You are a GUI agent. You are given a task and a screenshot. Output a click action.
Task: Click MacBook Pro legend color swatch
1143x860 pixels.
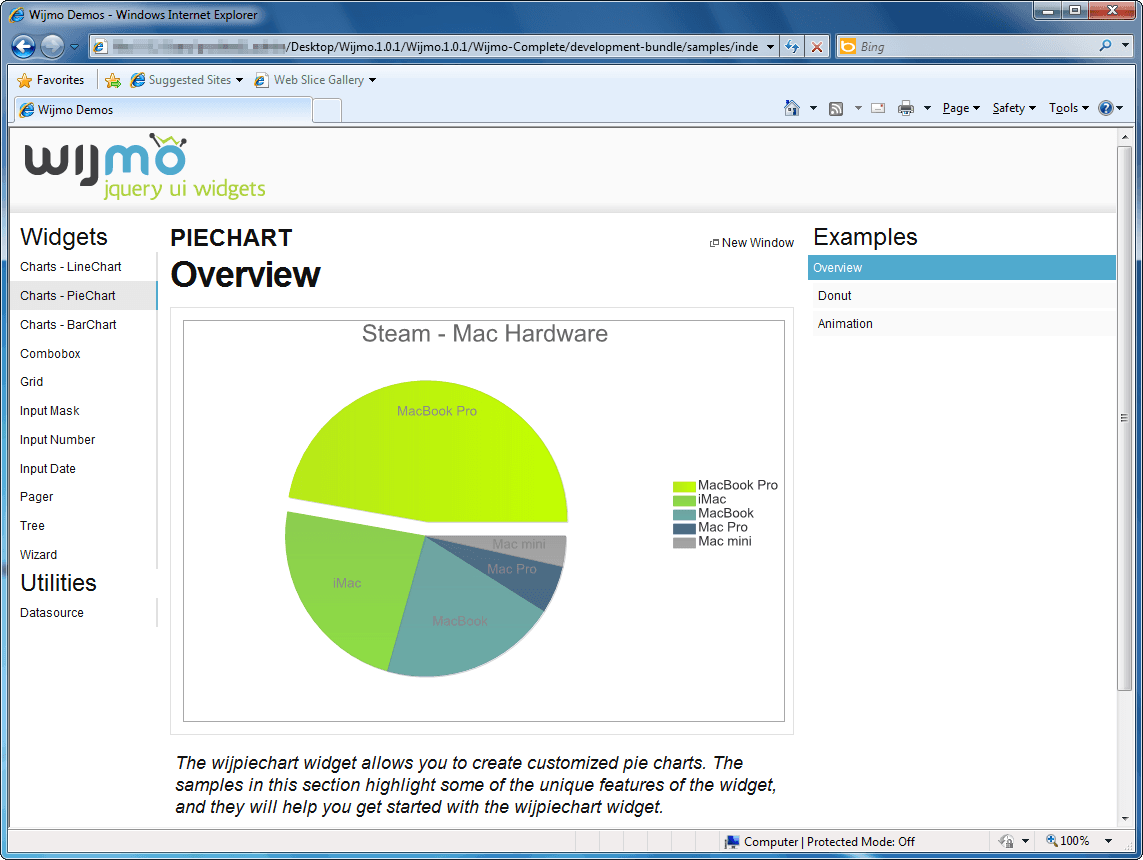(x=684, y=486)
